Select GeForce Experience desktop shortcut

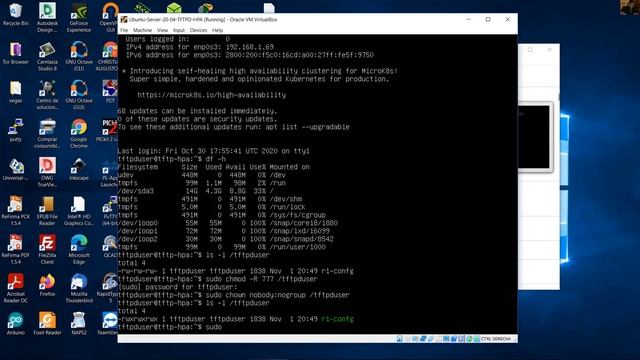coord(79,17)
